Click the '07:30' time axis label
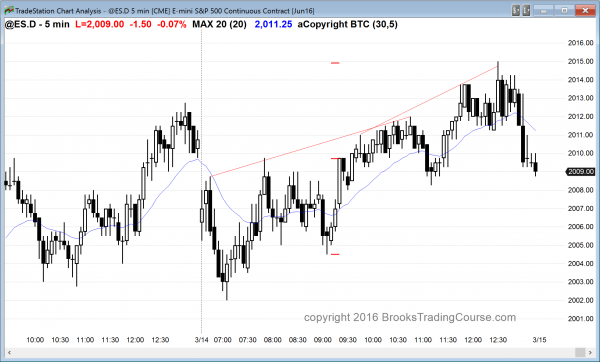The image size is (600, 362). click(x=248, y=340)
